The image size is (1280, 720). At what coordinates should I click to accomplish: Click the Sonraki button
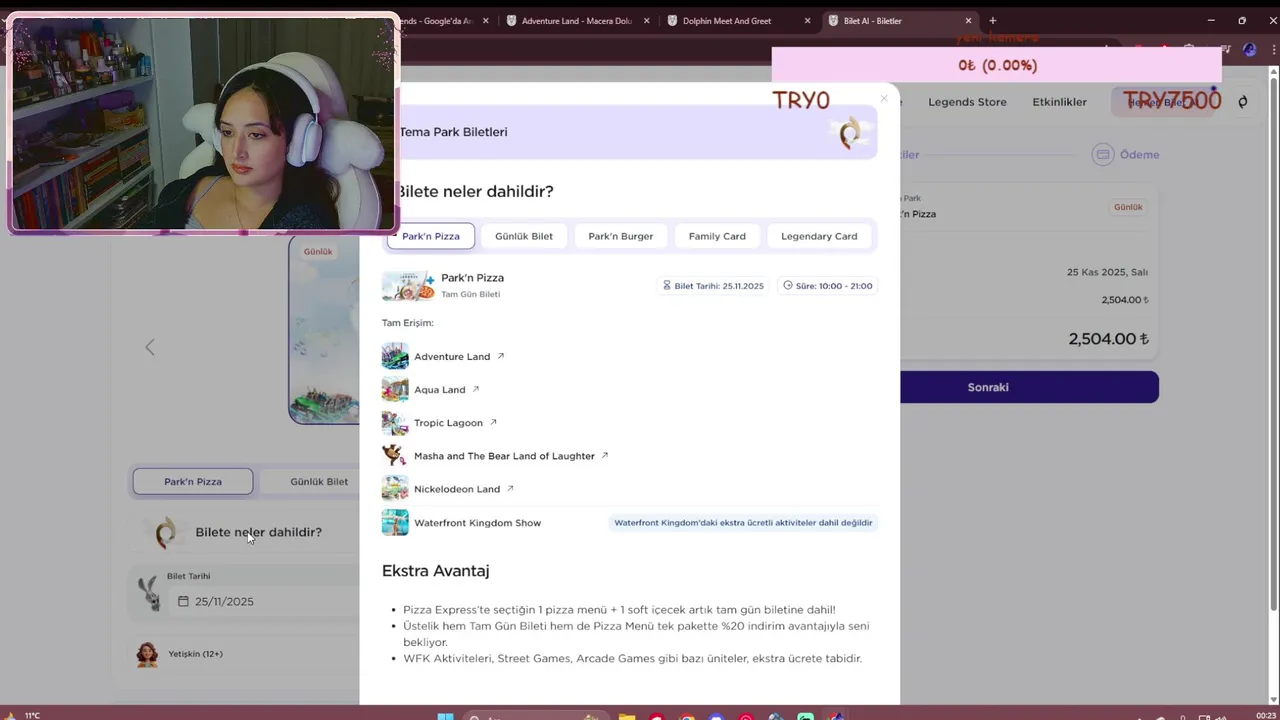point(1029,387)
